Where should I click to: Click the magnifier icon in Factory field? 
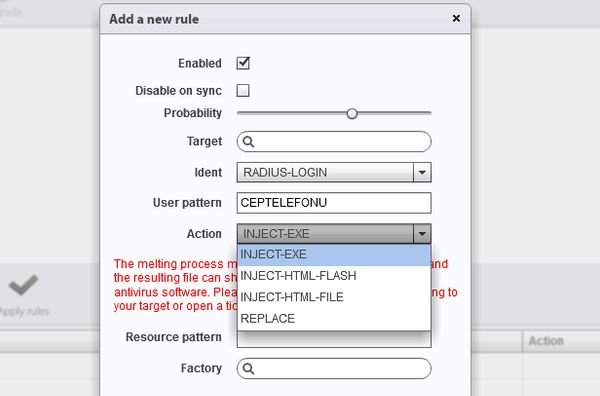pos(248,368)
